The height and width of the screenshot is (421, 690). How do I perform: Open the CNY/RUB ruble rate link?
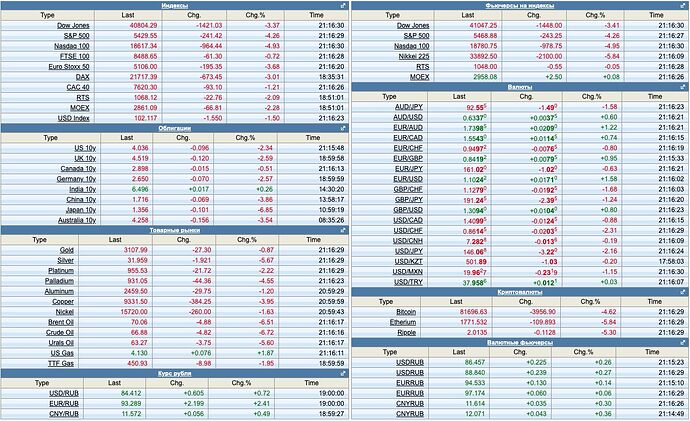(x=64, y=414)
